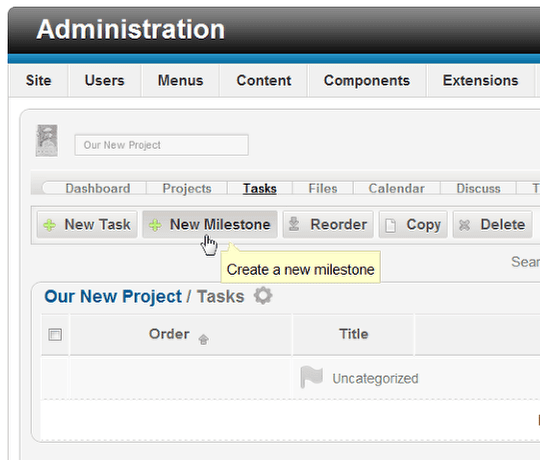Click the Copy page icon
Viewport: 540px width, 460px height.
tap(390, 226)
